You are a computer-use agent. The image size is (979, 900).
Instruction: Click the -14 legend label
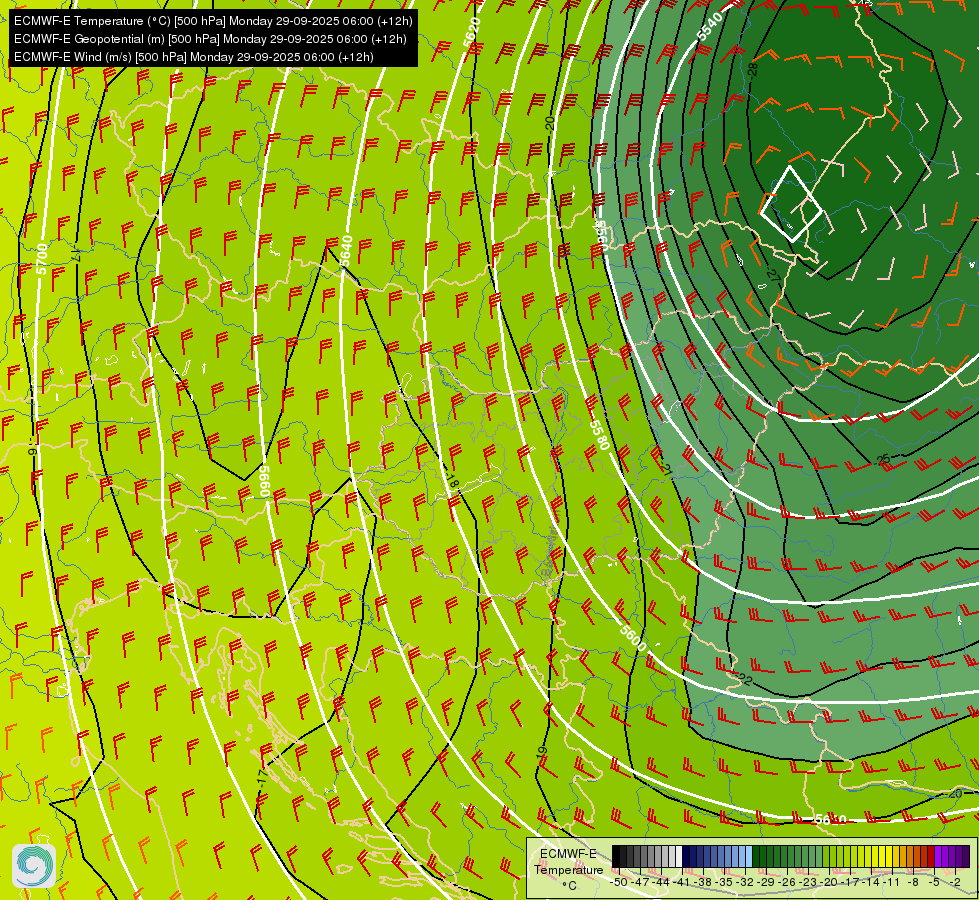pyautogui.click(x=870, y=883)
